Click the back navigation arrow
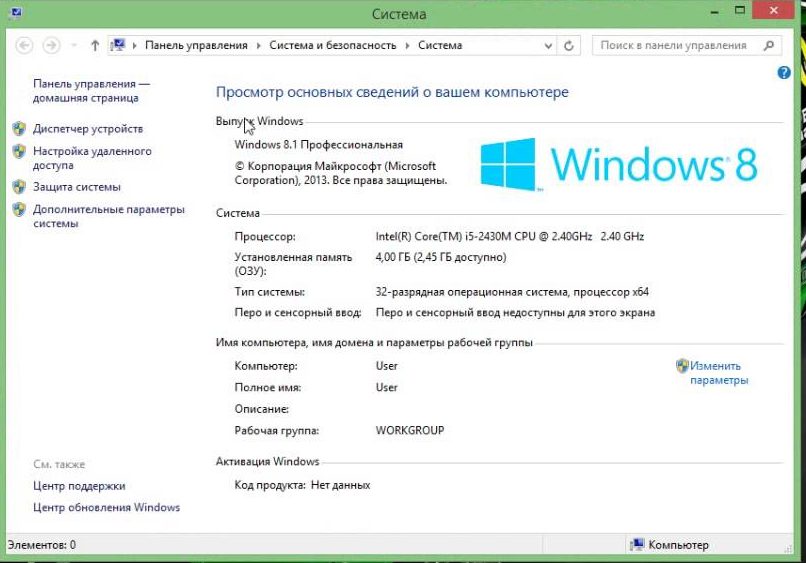 (25, 45)
